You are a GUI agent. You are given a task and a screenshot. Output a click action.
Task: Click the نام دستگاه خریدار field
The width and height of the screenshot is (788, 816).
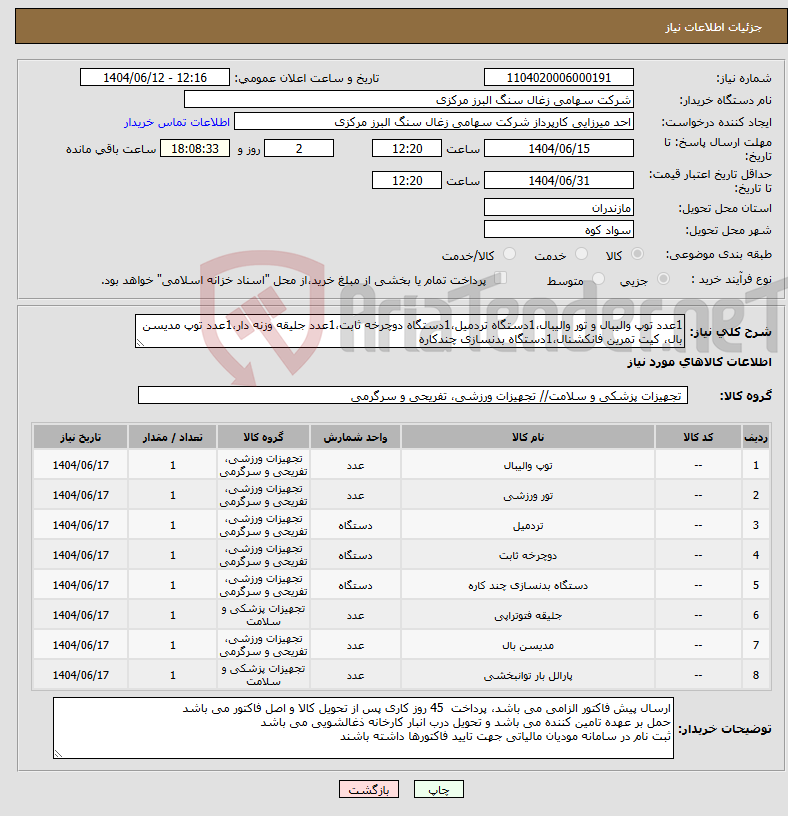[x=409, y=100]
